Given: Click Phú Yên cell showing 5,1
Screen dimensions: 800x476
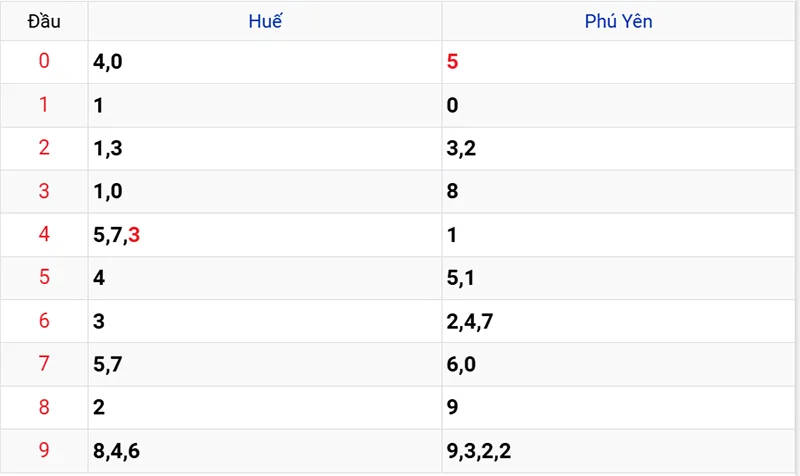Looking at the screenshot, I should coord(461,278).
